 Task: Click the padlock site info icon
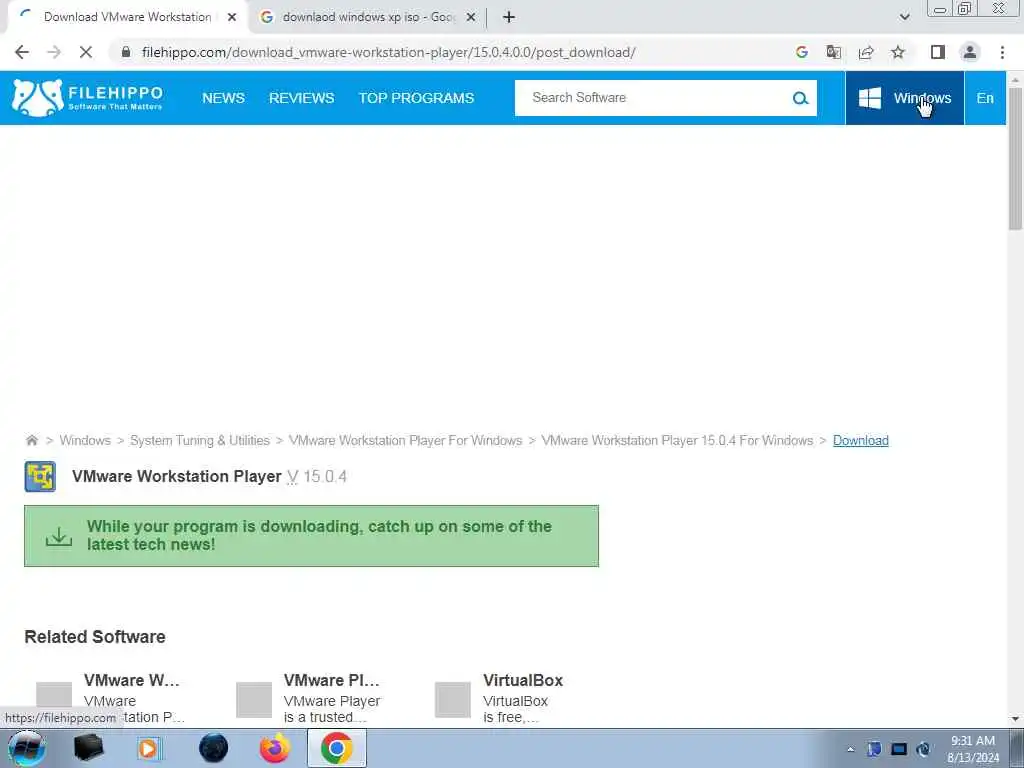(126, 52)
